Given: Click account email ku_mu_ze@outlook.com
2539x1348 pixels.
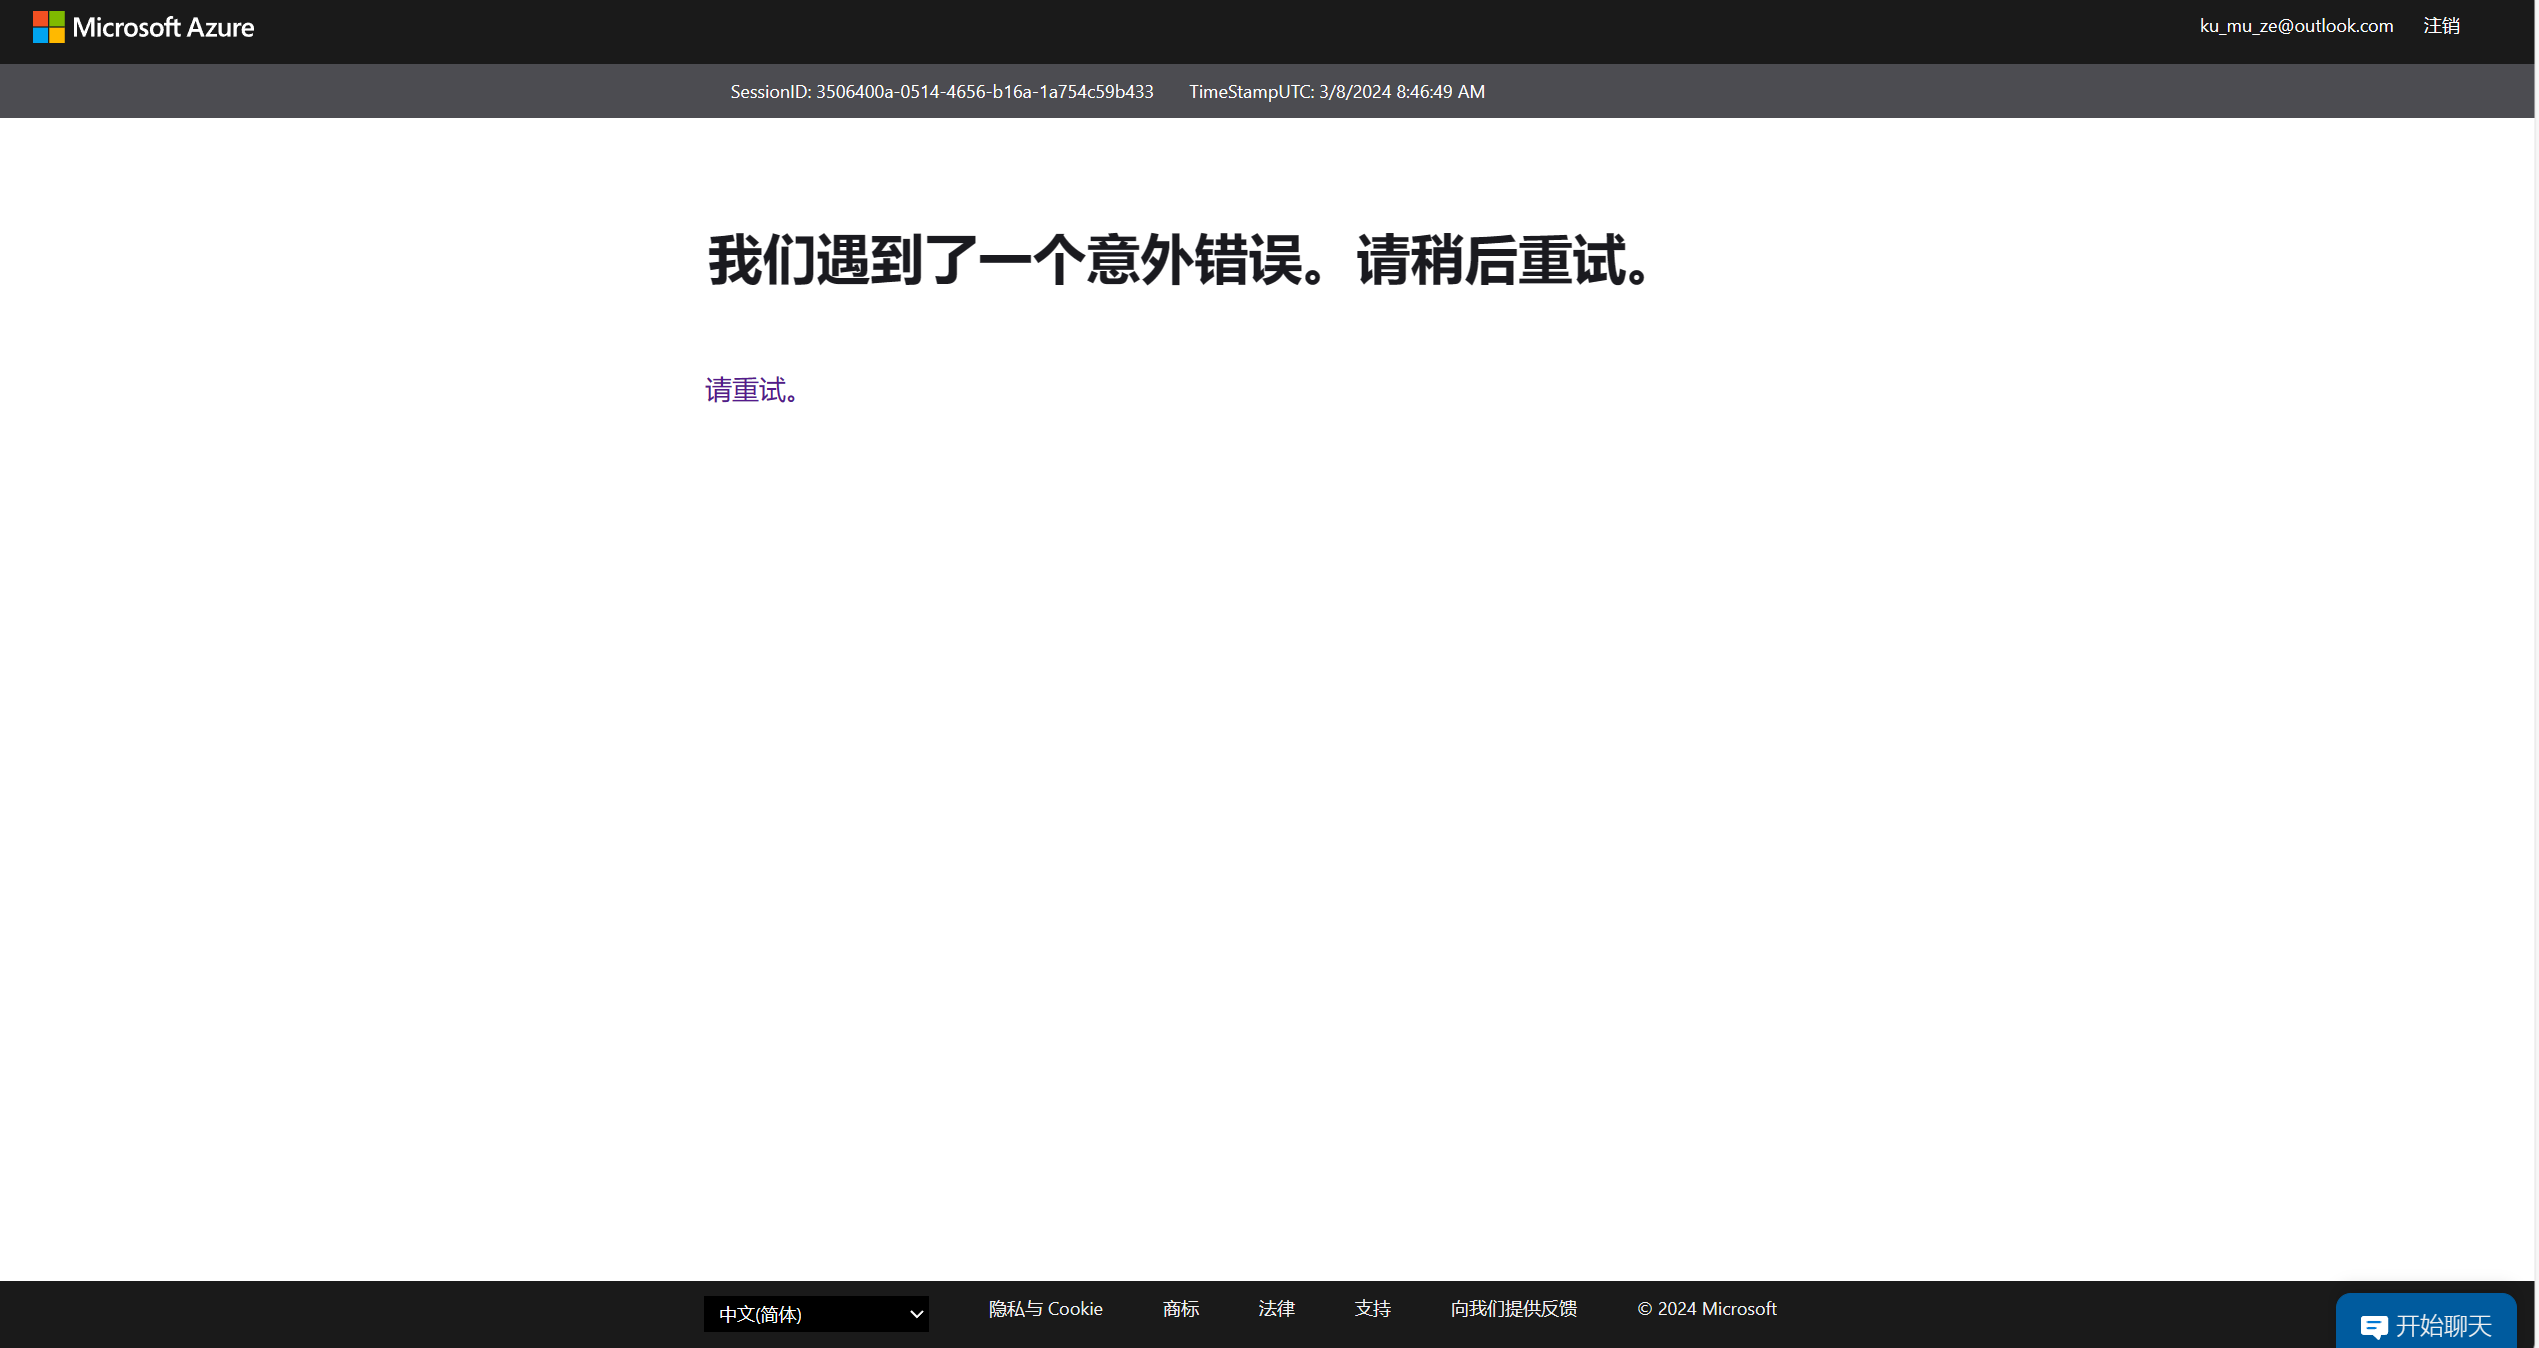Looking at the screenshot, I should (x=2296, y=26).
